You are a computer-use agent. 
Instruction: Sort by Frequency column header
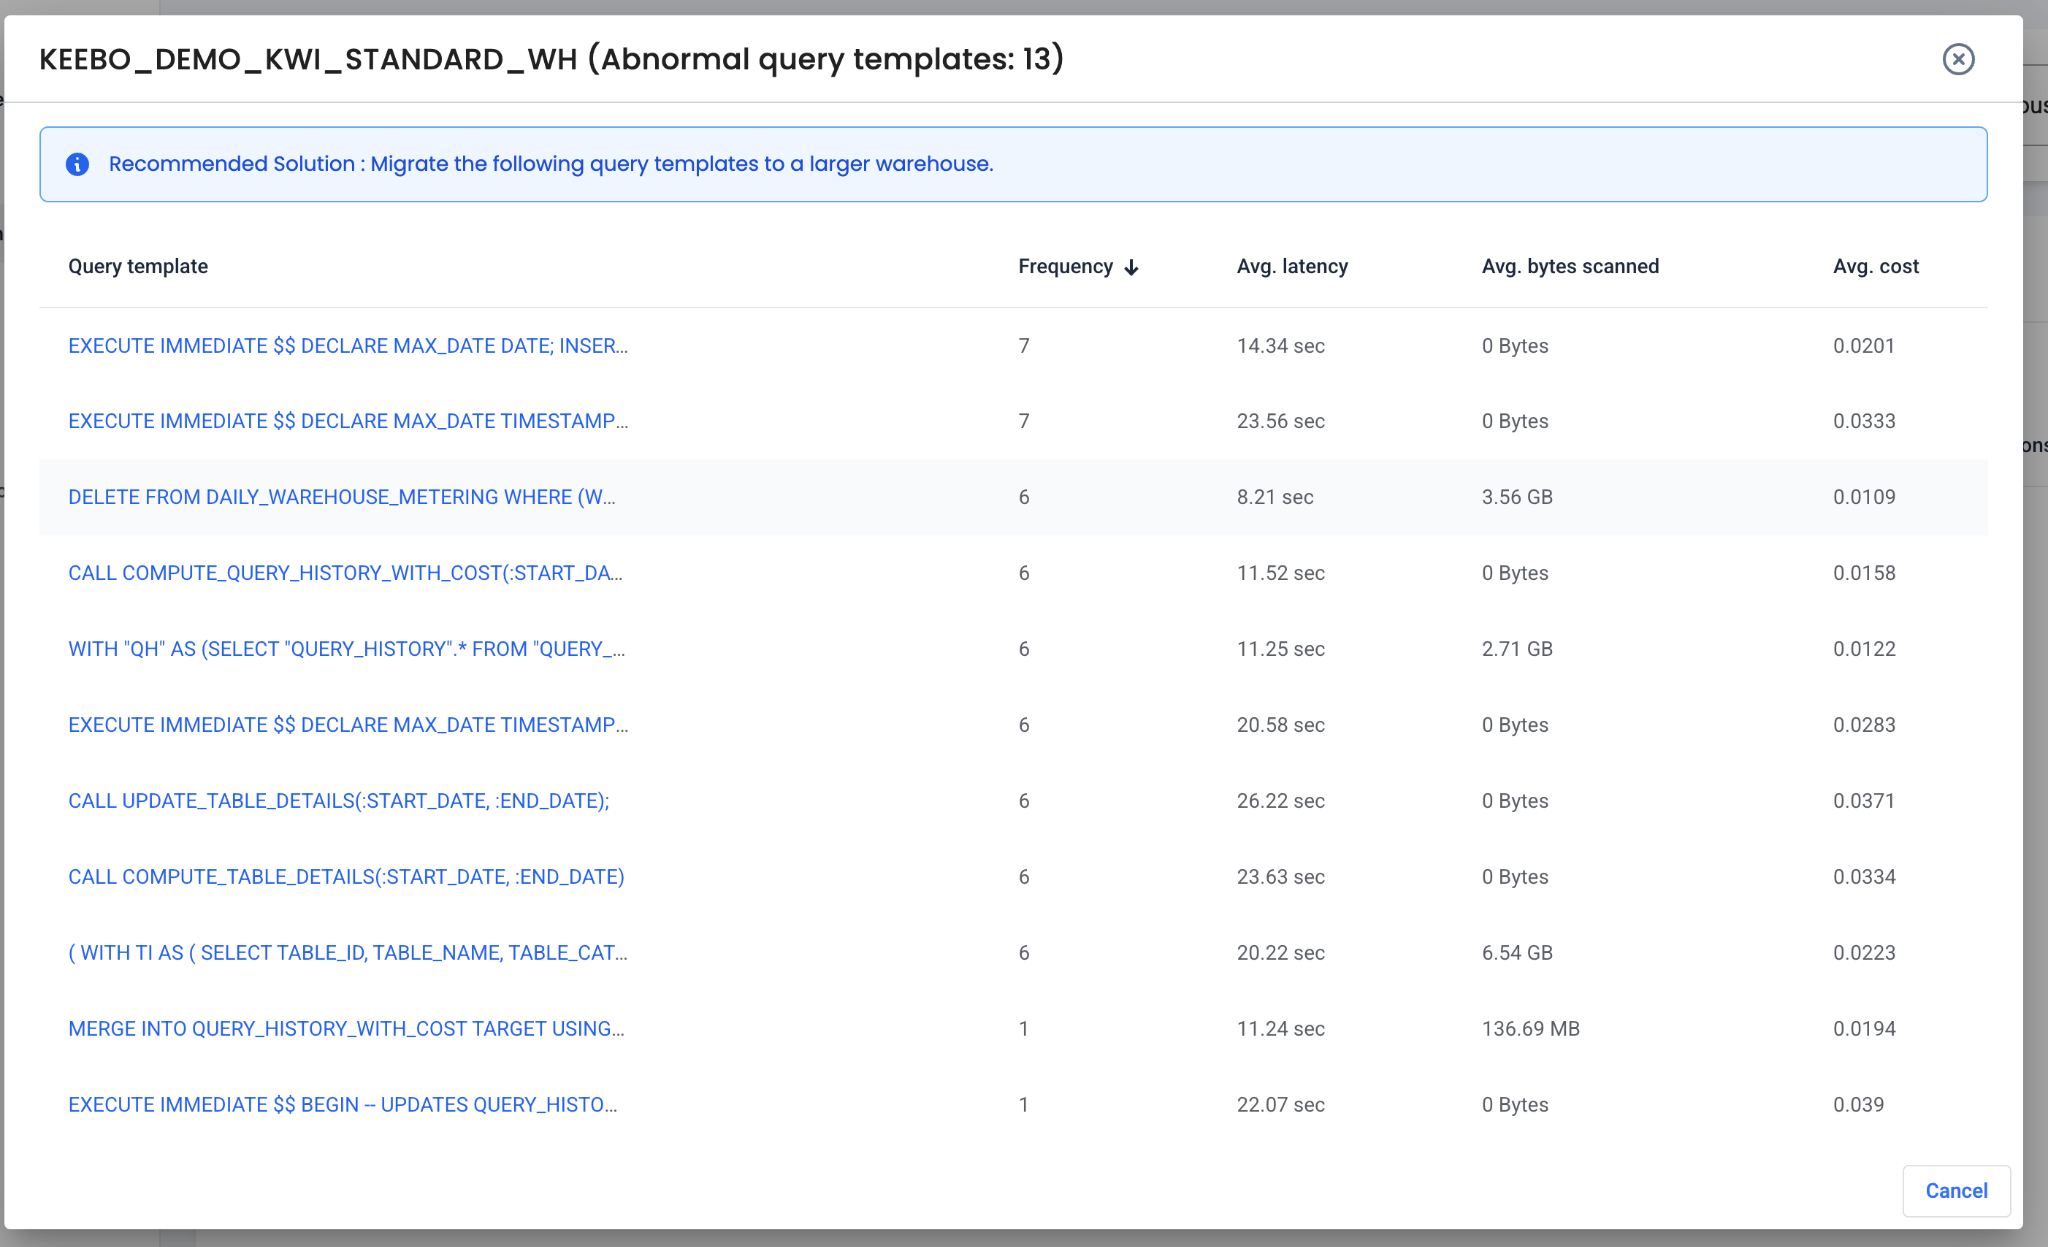tap(1065, 267)
